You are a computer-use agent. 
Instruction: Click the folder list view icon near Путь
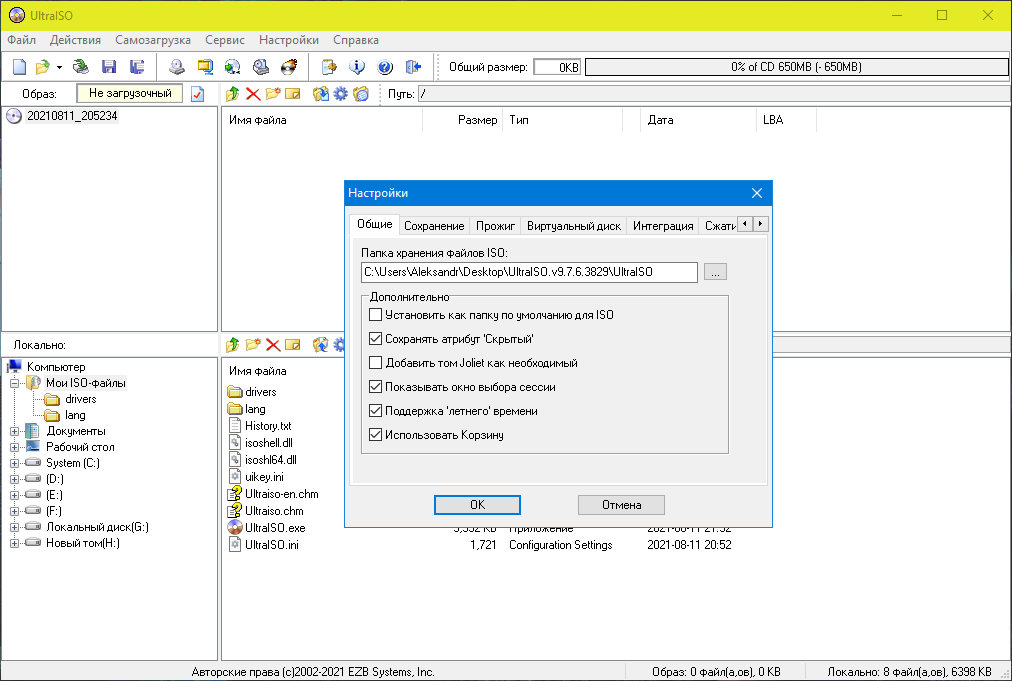click(x=361, y=94)
